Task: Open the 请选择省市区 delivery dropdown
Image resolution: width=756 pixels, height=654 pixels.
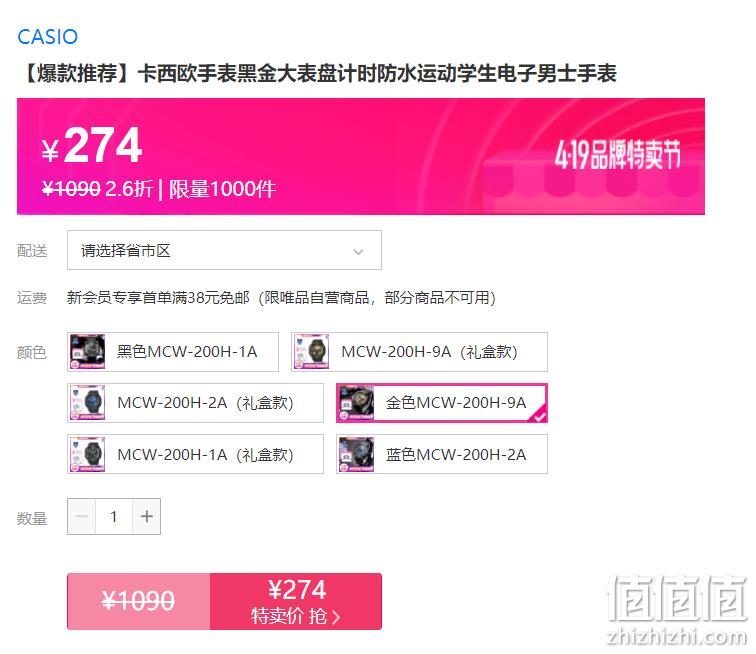Action: click(224, 250)
